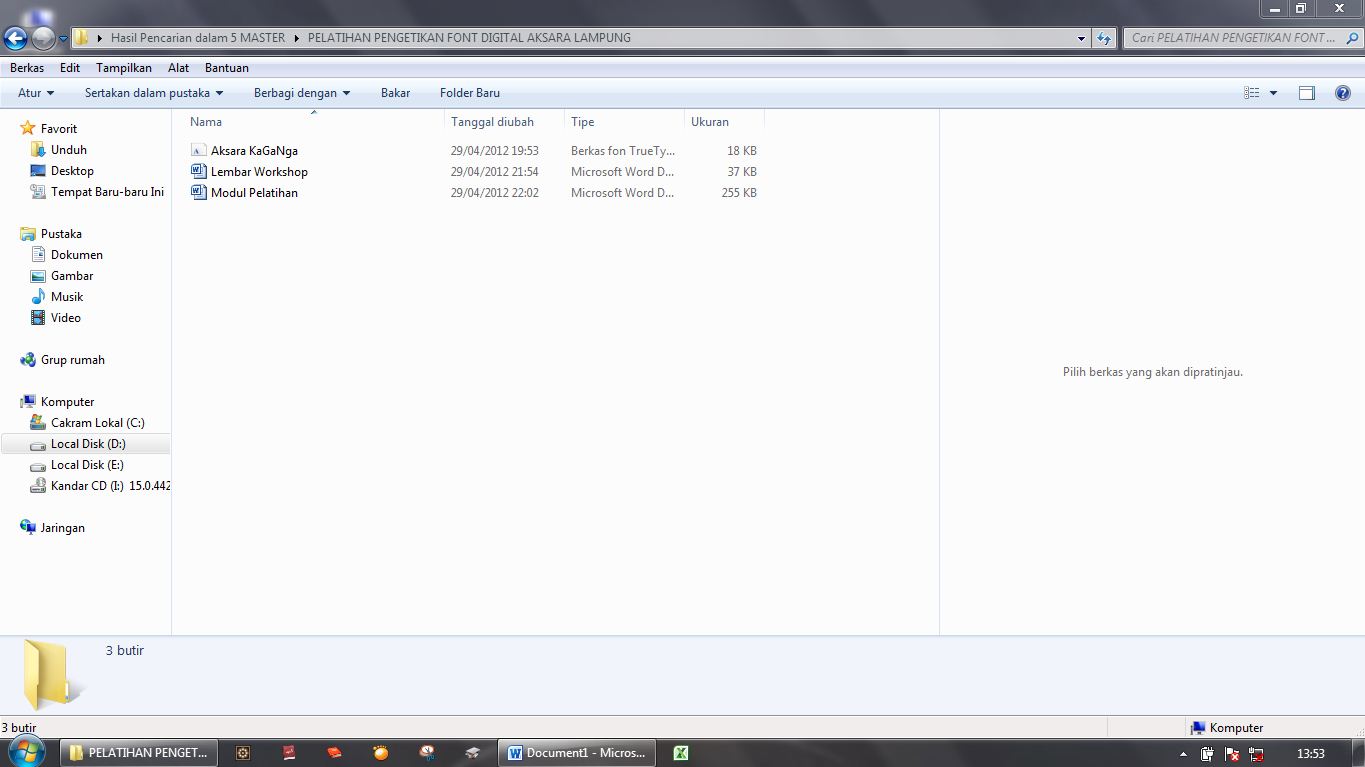Viewport: 1365px width, 767px height.
Task: Select the Dokumen library in sidebar
Action: (75, 254)
